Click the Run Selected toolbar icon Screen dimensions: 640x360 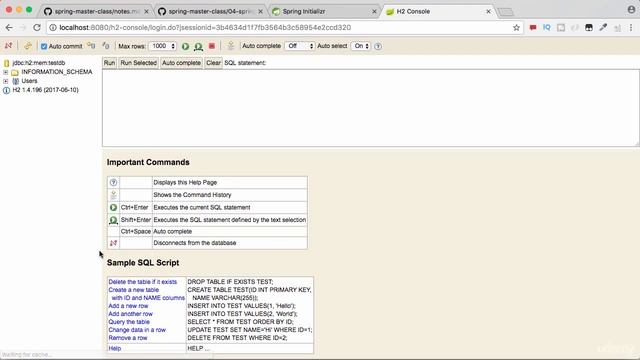coord(198,46)
